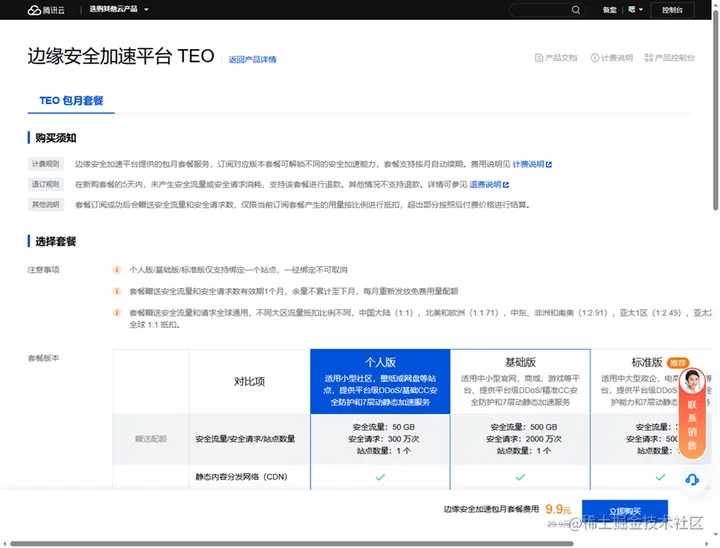Select the 个人版 plan card

[x=380, y=382]
